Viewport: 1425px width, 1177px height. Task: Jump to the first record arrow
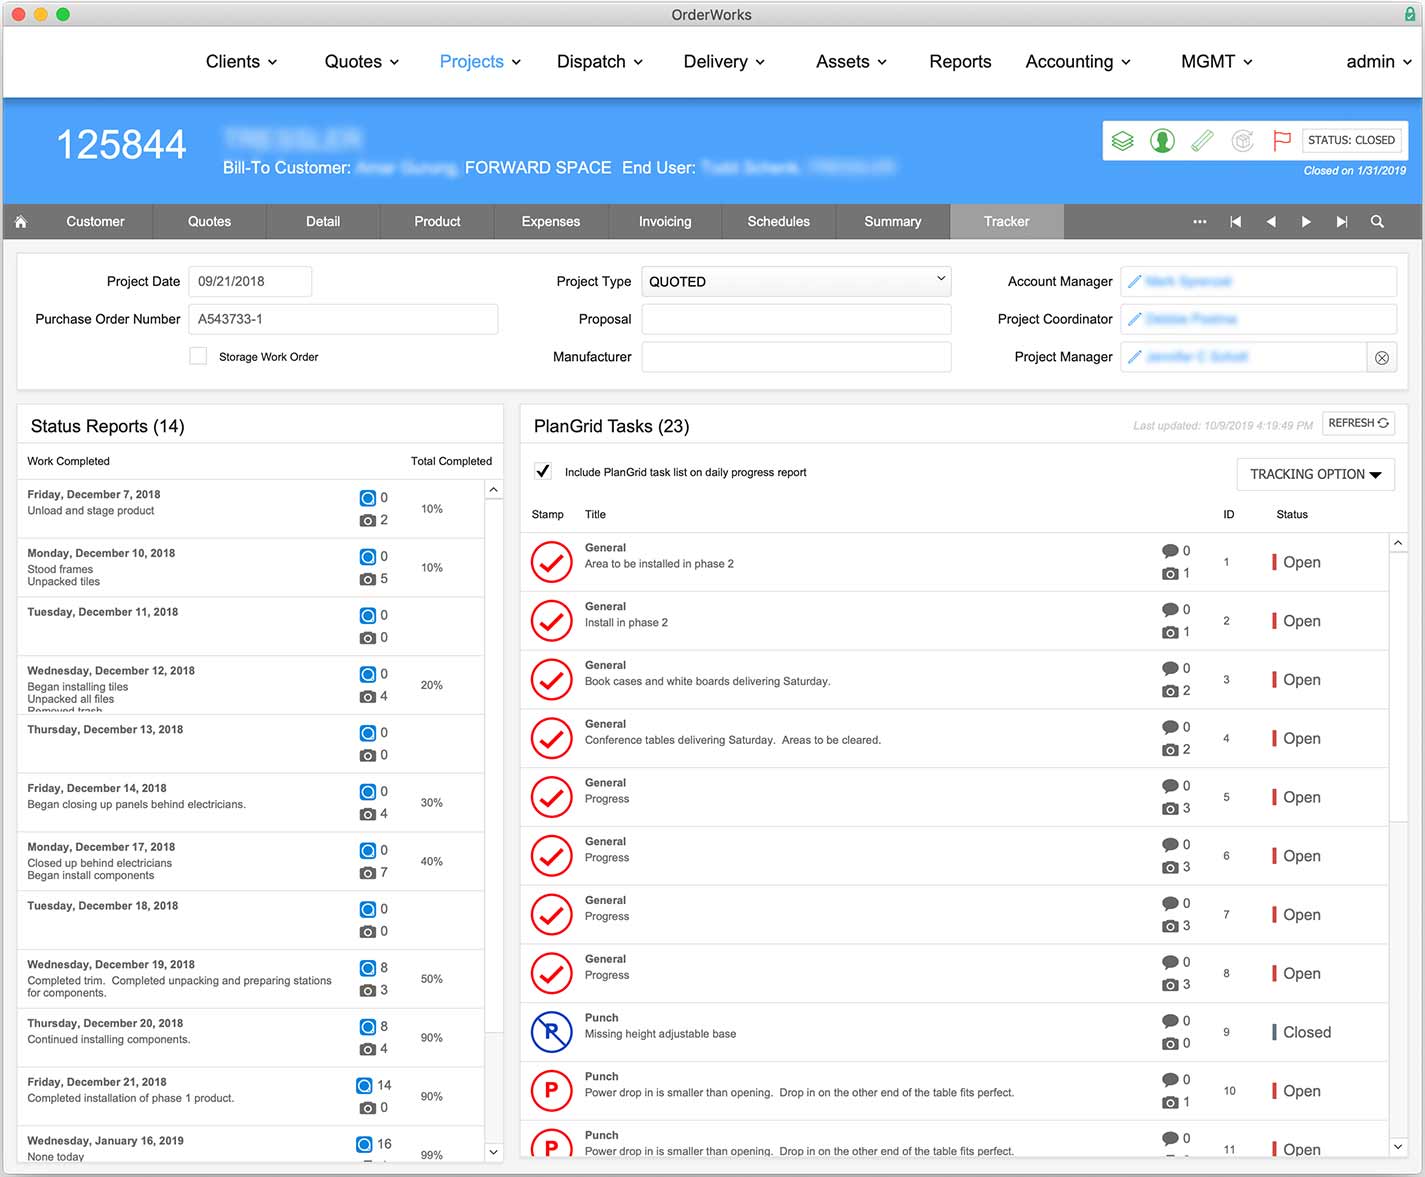click(1236, 222)
